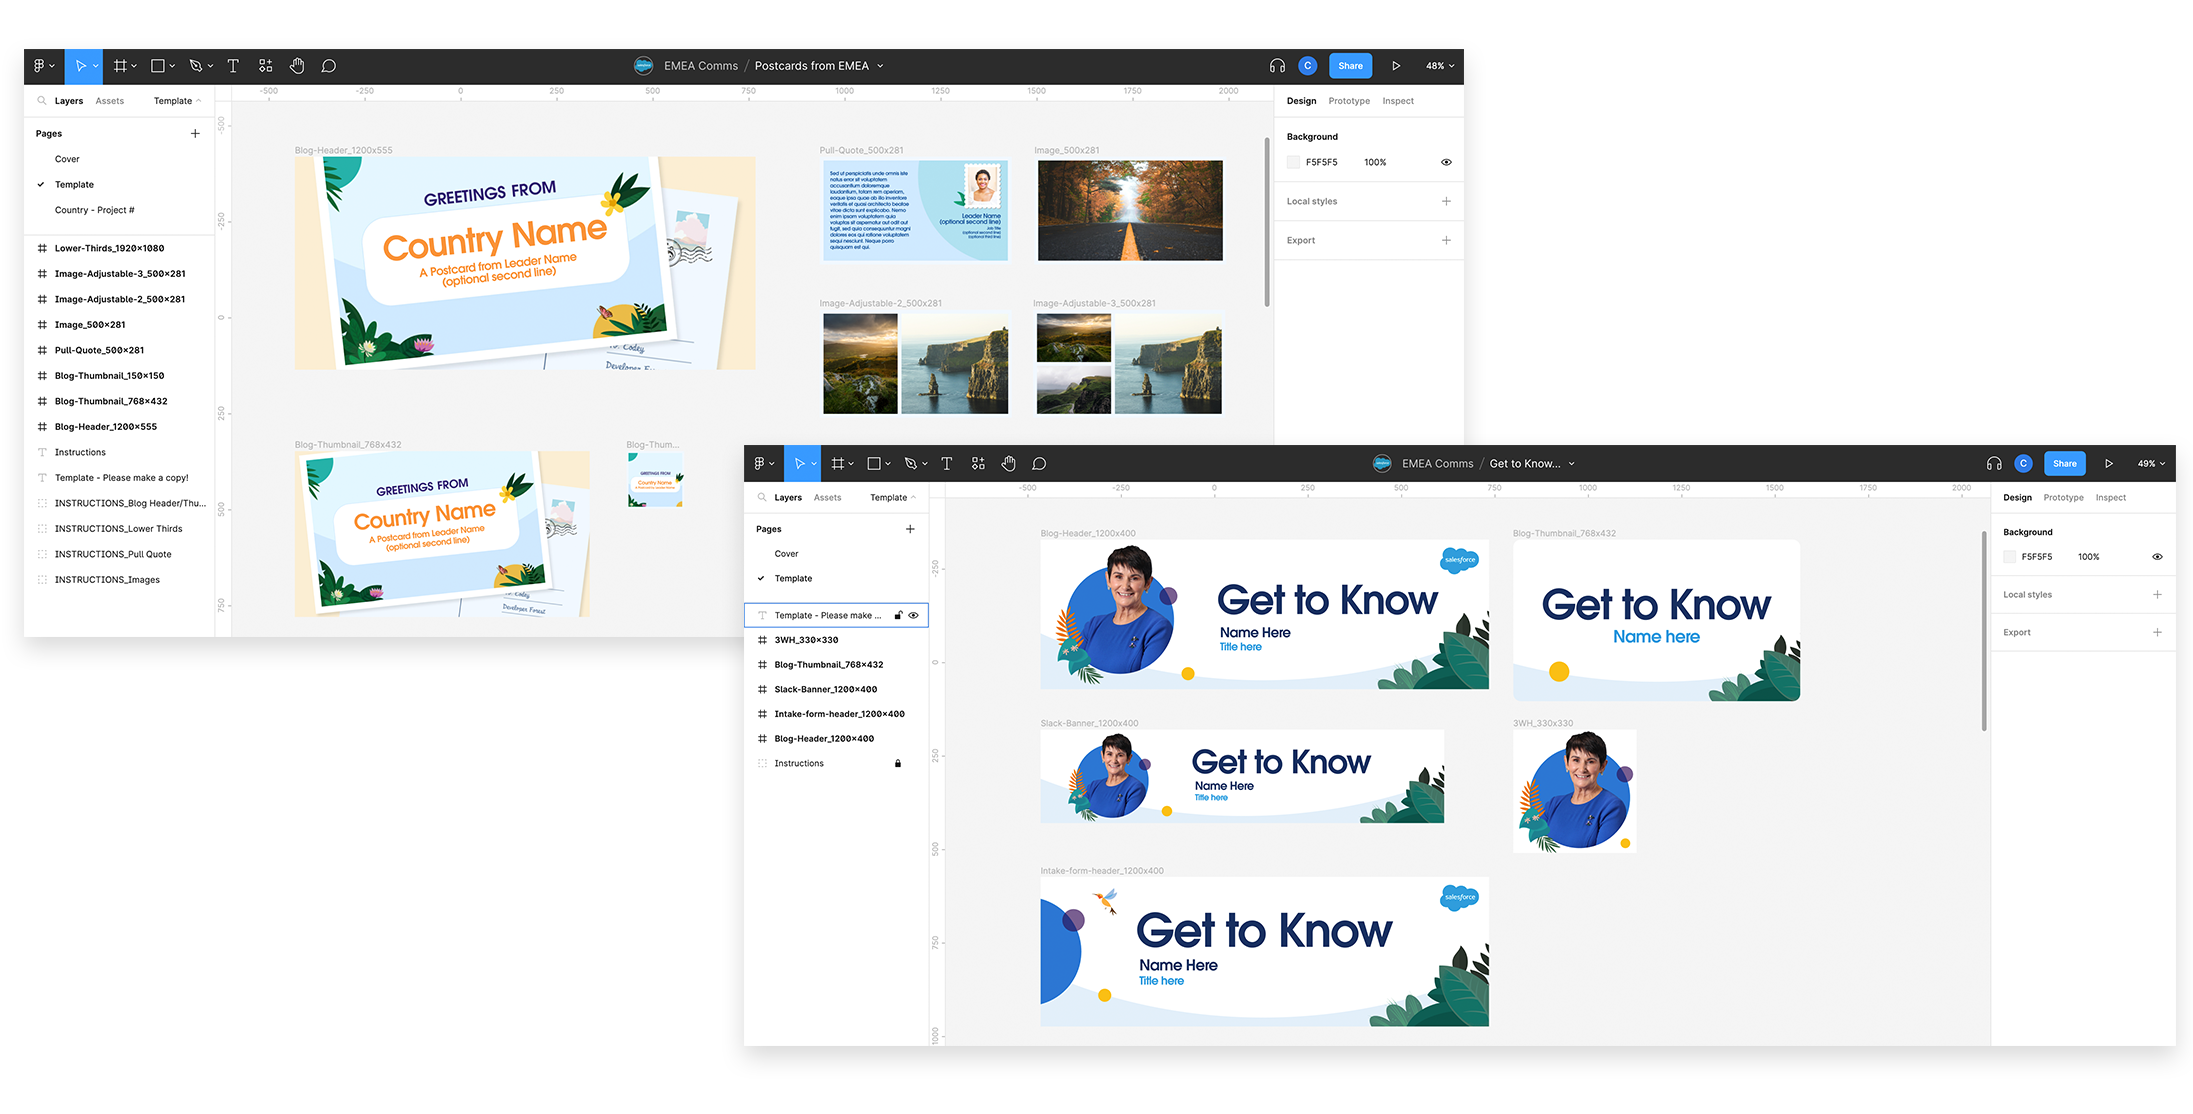
Task: Toggle Background visibility eye in the Postcards Design panel
Action: point(1446,162)
